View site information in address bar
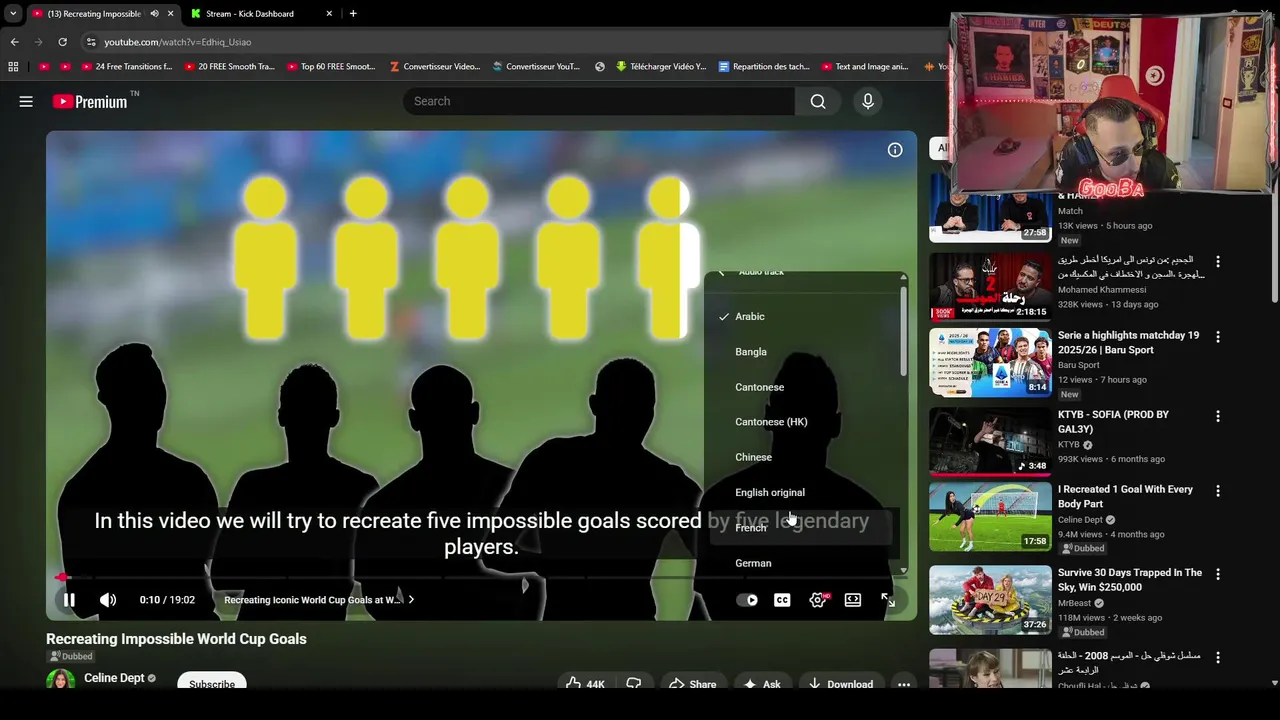Image resolution: width=1280 pixels, height=720 pixels. 91,42
